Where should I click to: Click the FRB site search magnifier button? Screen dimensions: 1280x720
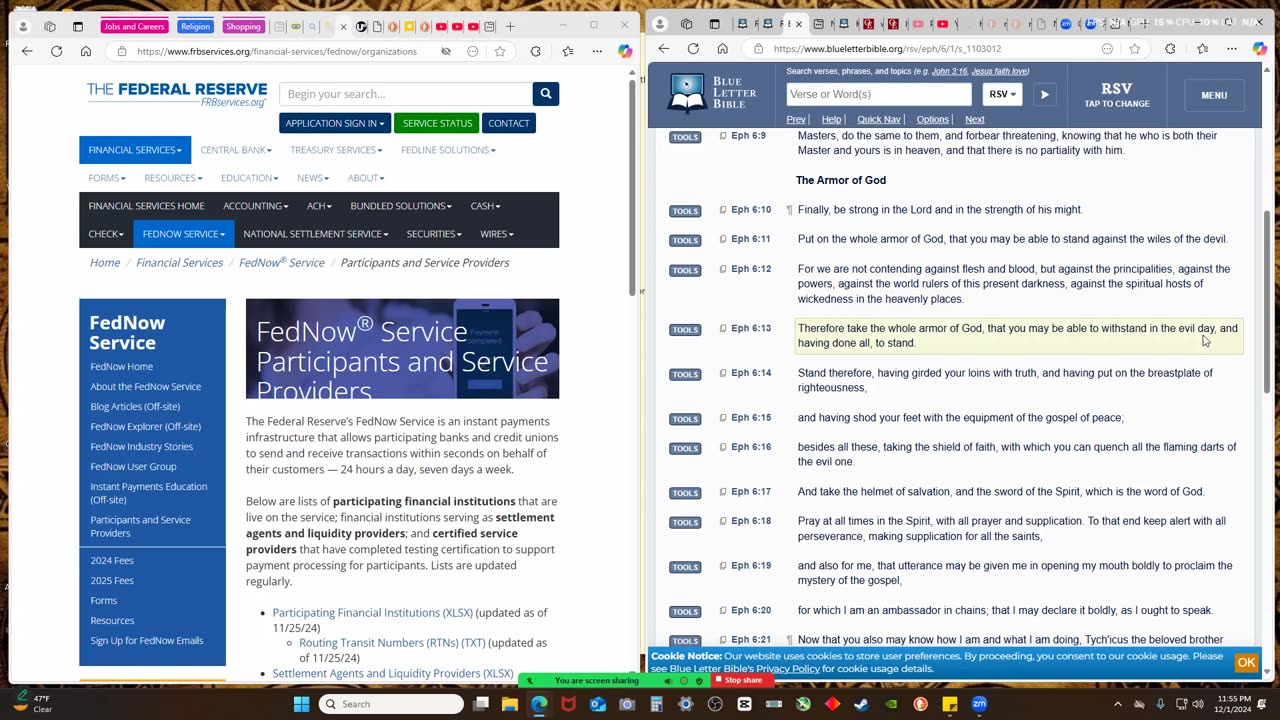click(545, 94)
